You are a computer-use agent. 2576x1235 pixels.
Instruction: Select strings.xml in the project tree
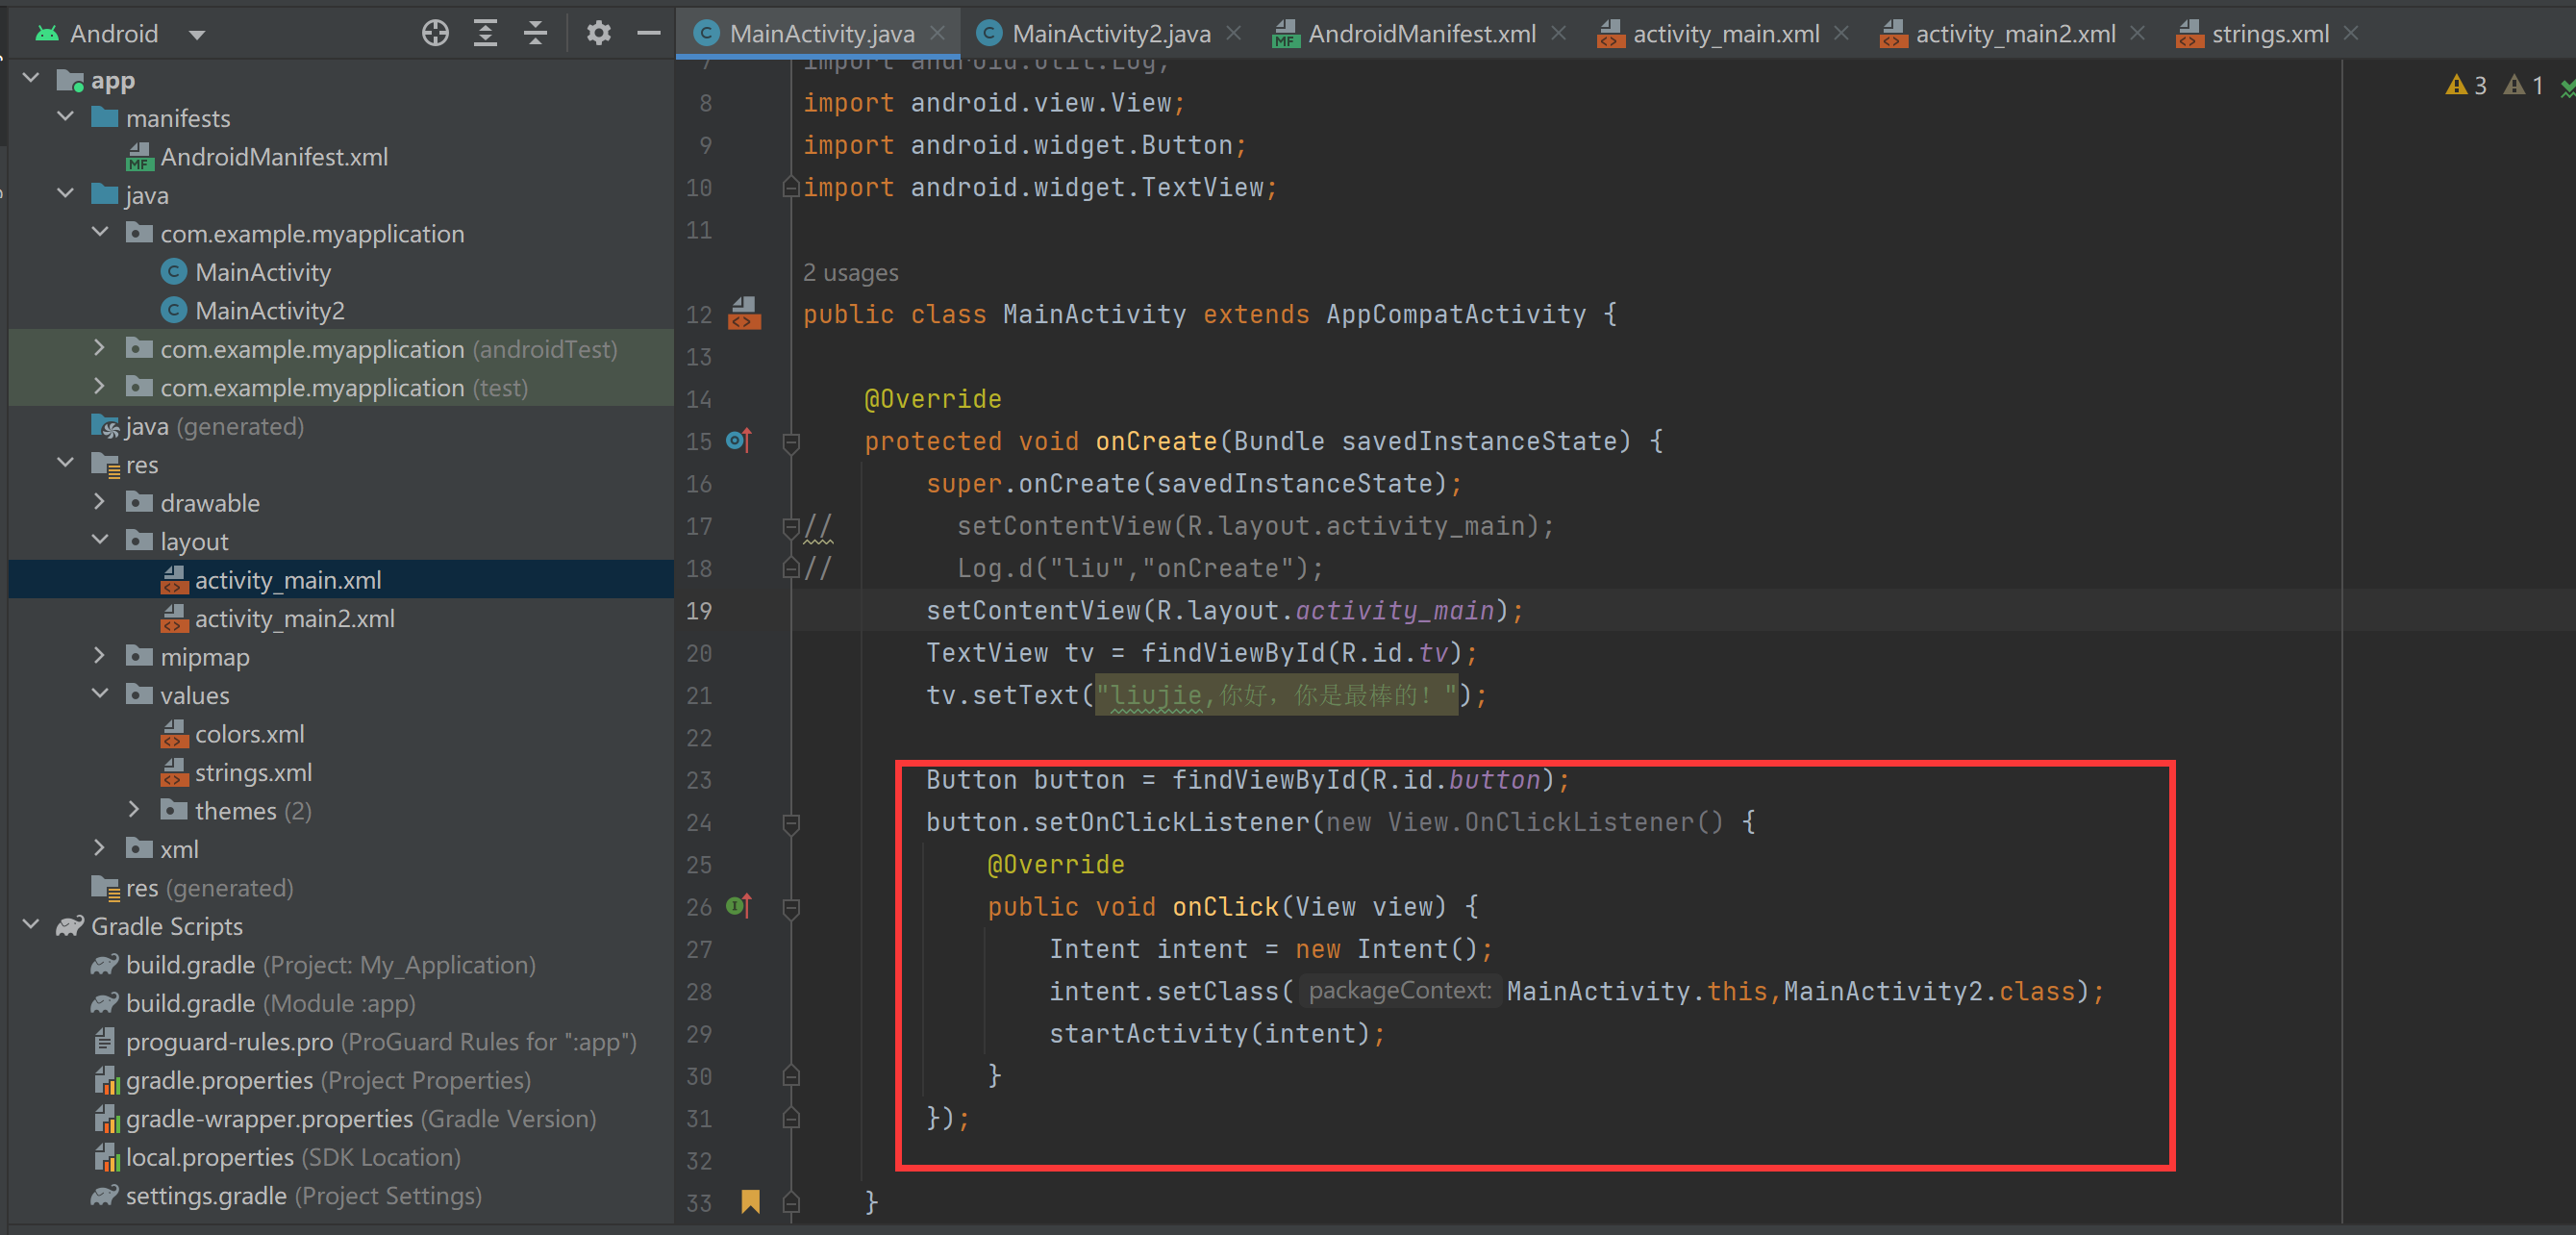237,772
